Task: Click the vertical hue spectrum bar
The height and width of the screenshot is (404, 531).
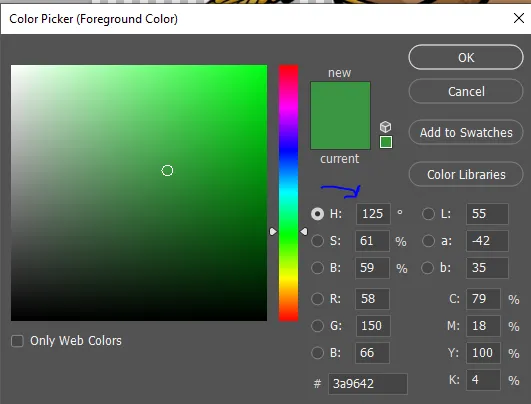Action: tap(288, 193)
